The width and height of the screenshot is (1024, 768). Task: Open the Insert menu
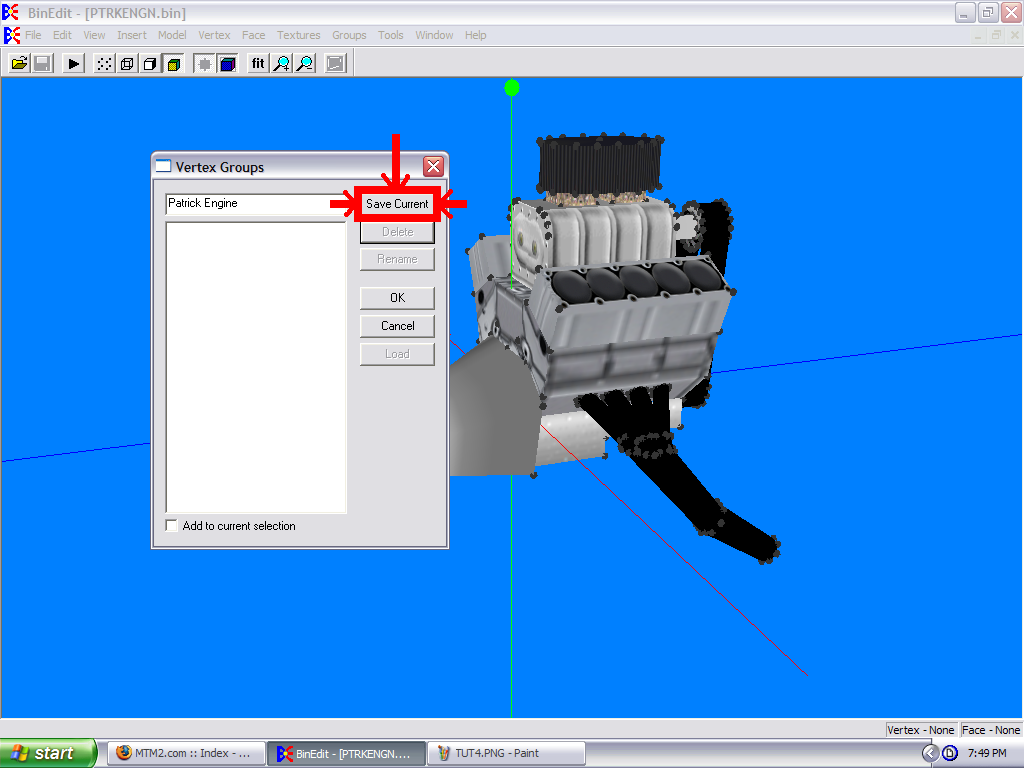pyautogui.click(x=132, y=35)
